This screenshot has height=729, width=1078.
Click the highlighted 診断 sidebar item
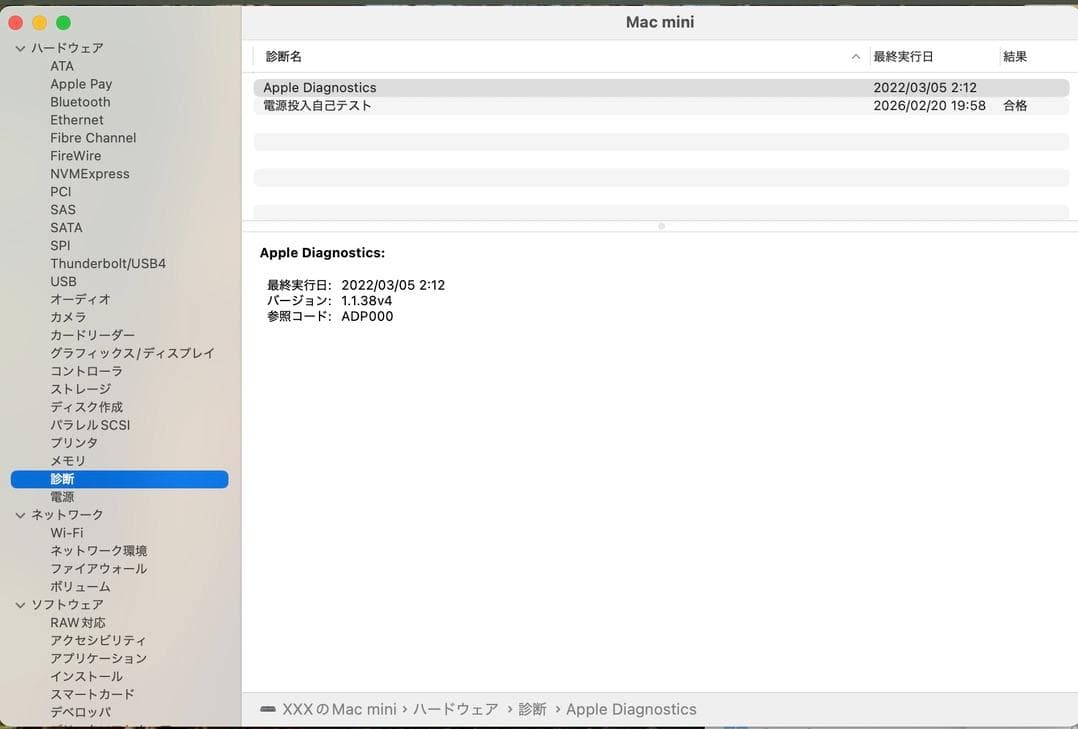click(120, 479)
